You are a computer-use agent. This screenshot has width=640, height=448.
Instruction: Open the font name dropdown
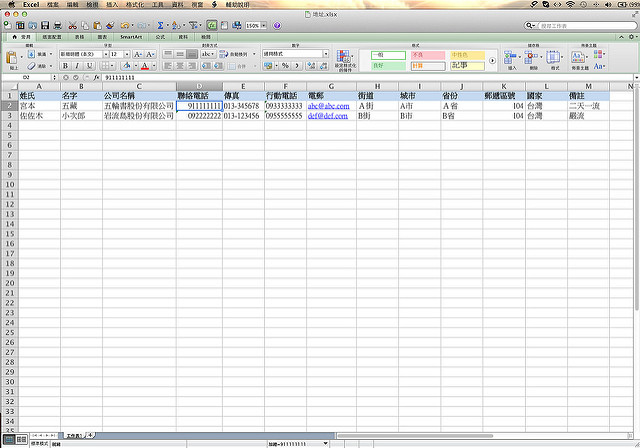click(x=106, y=54)
